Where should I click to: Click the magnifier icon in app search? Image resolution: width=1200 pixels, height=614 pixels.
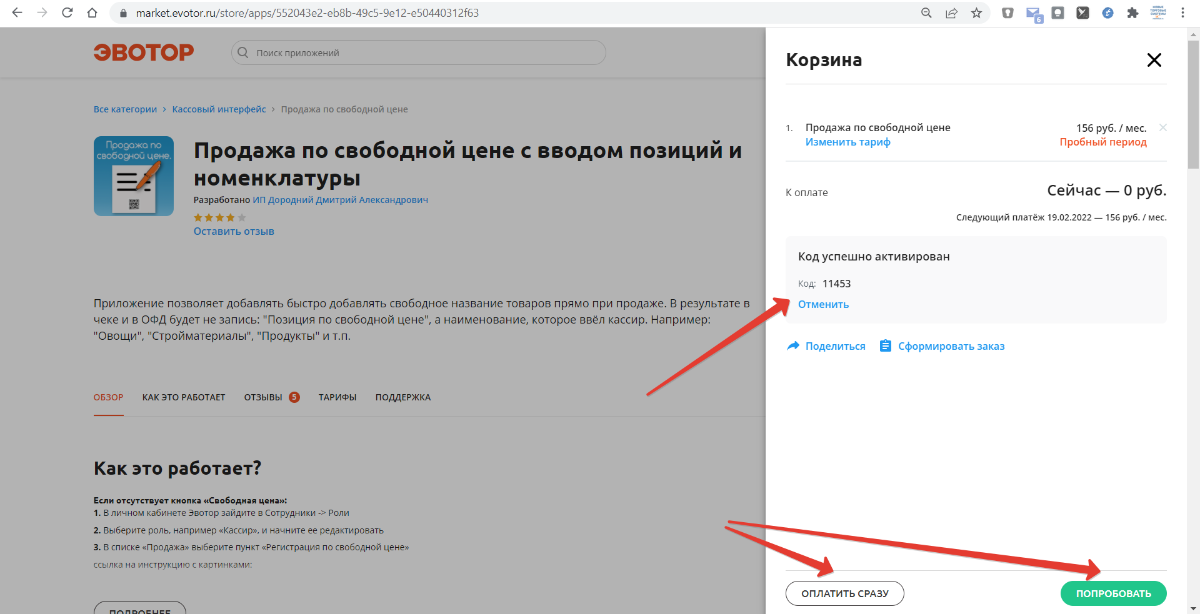click(x=243, y=53)
